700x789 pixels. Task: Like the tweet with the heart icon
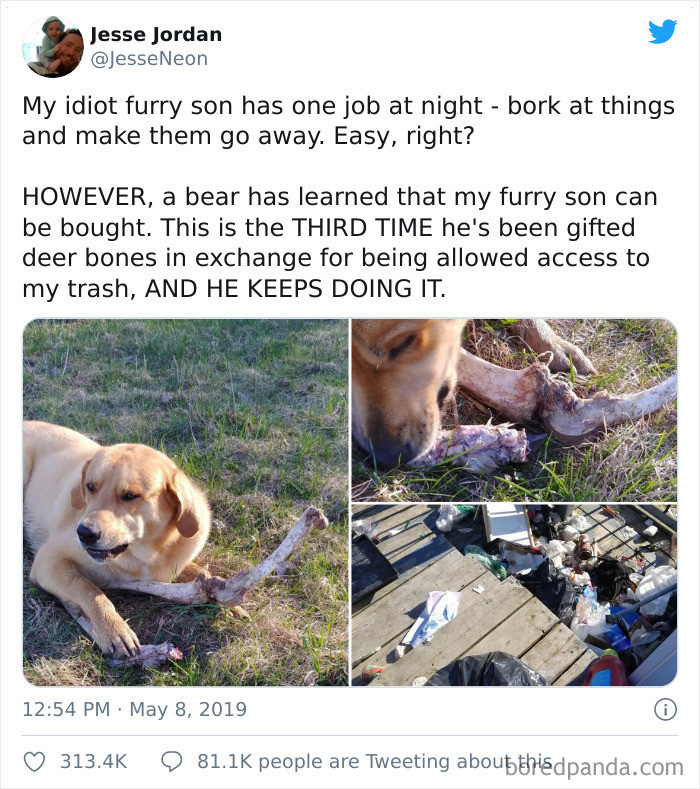(34, 761)
